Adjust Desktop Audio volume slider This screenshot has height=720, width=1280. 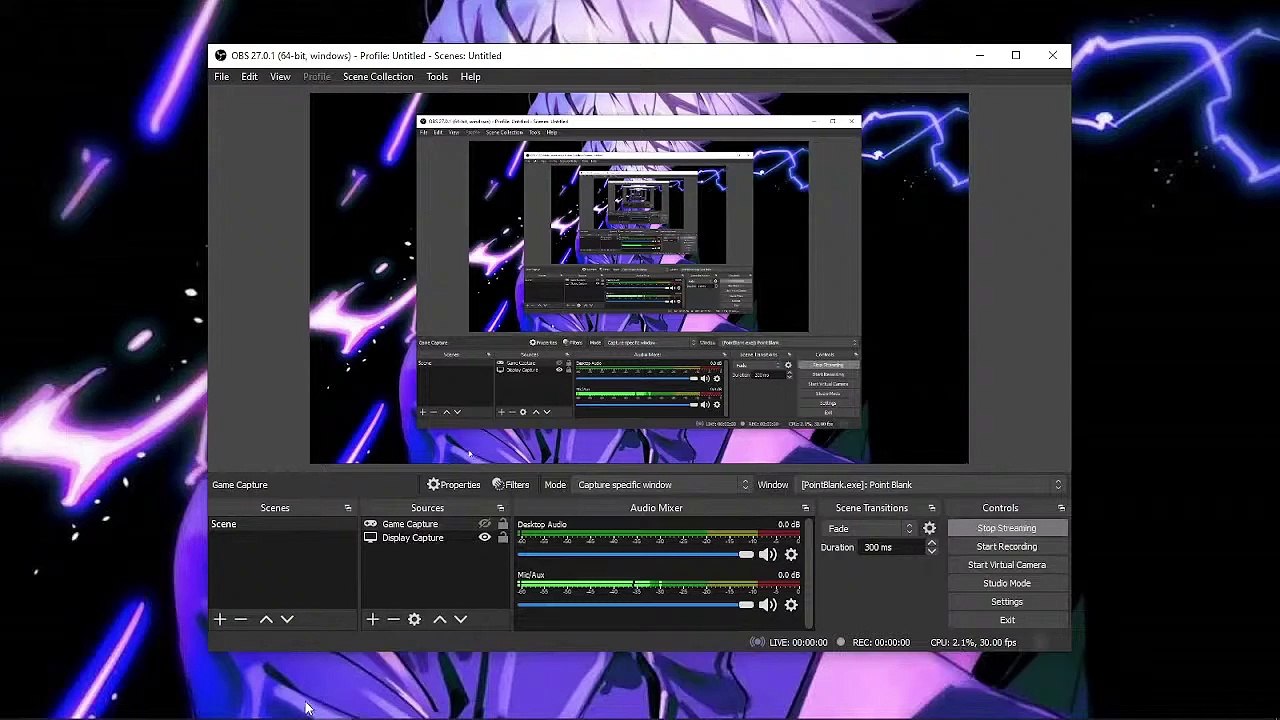click(636, 555)
